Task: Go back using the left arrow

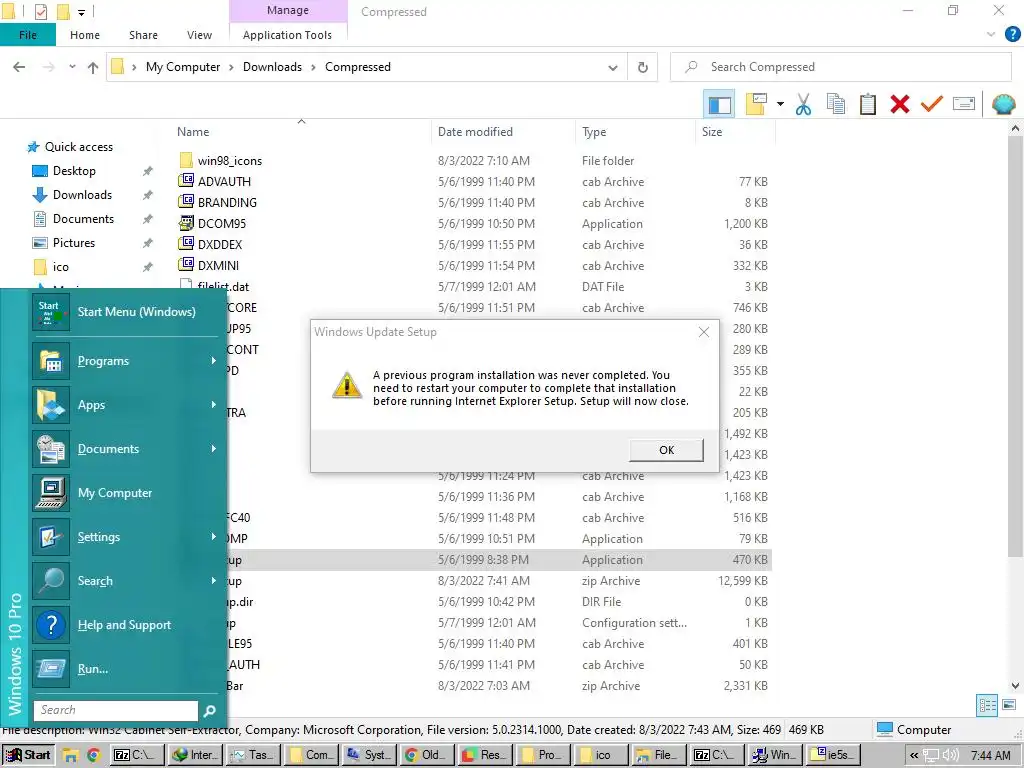Action: point(20,67)
